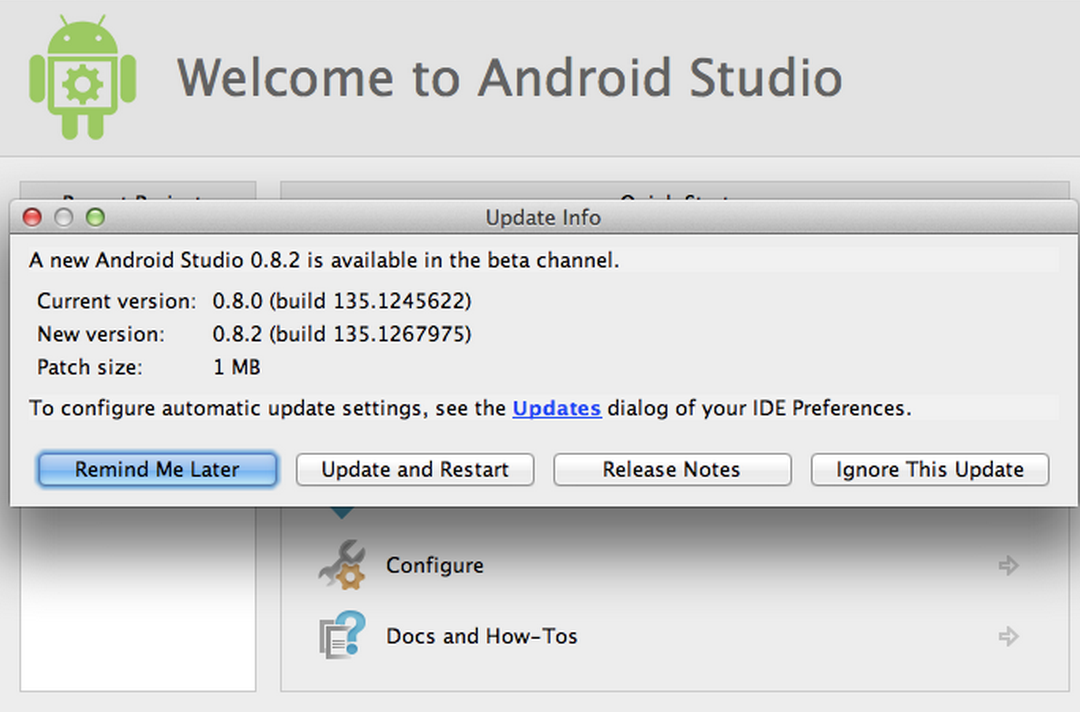Click the New version 0.8.2 build text
The height and width of the screenshot is (712, 1080).
click(342, 334)
